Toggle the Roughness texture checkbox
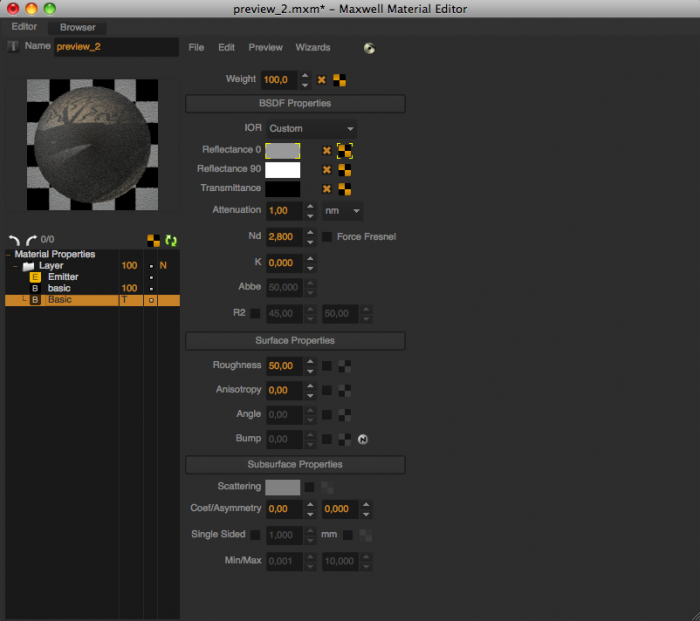 tap(327, 366)
